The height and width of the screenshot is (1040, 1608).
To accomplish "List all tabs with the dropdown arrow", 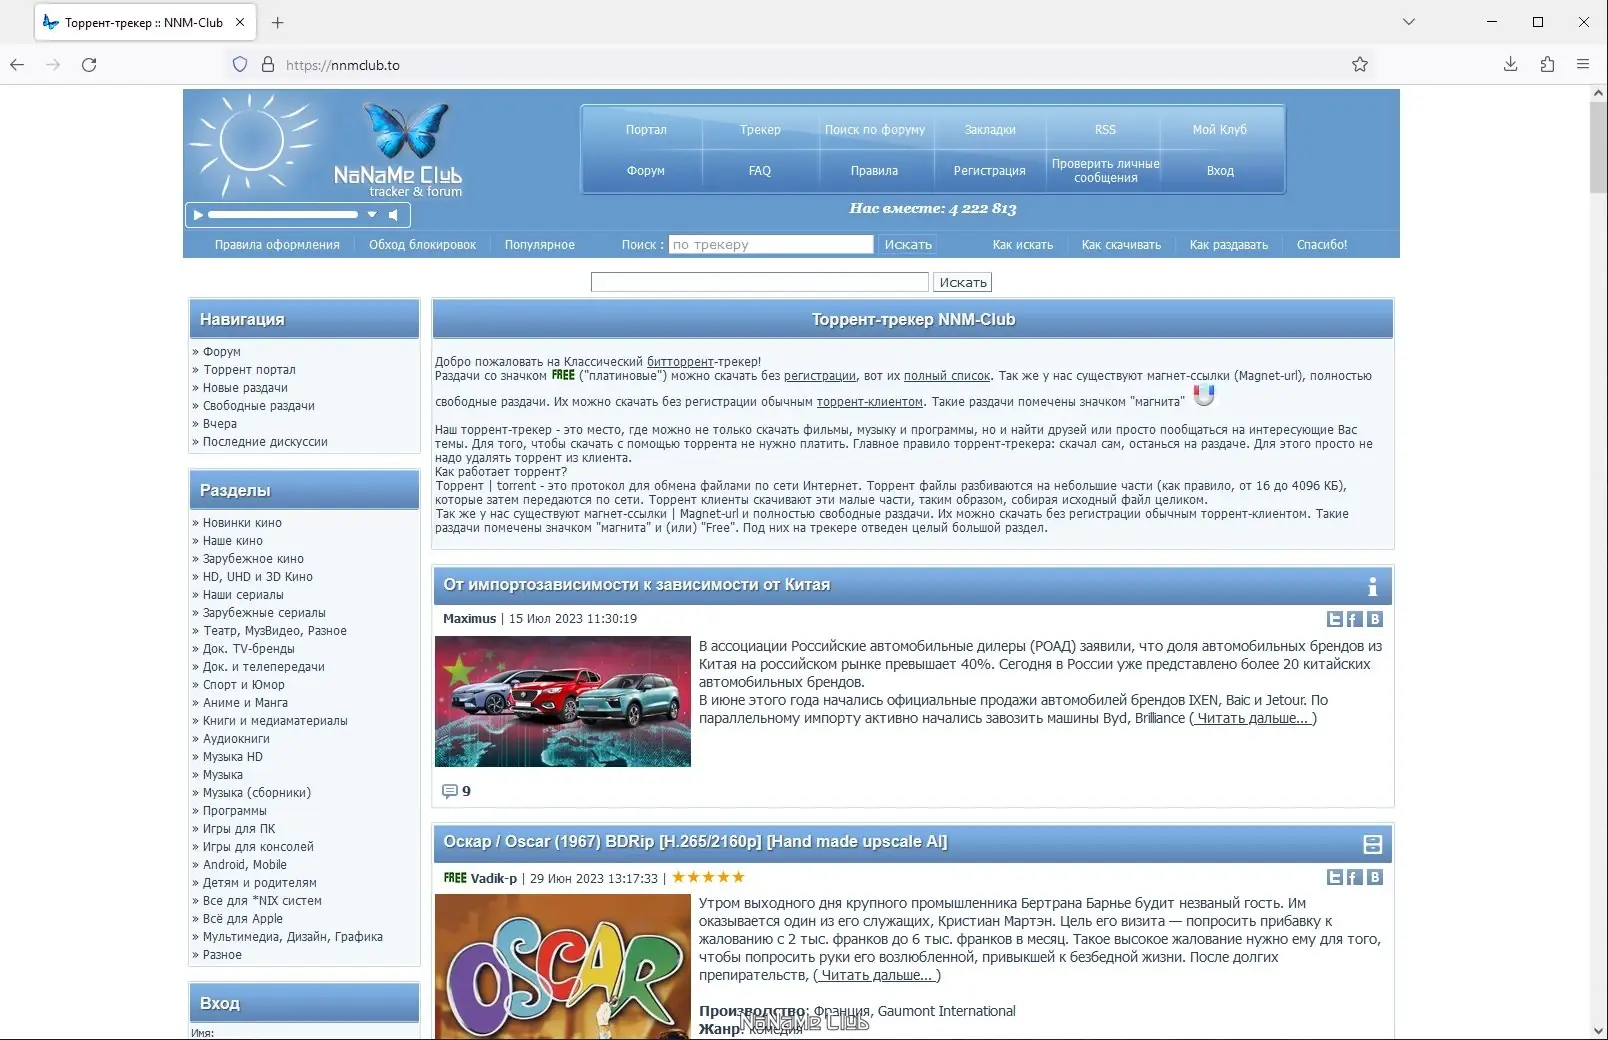I will tap(1409, 22).
